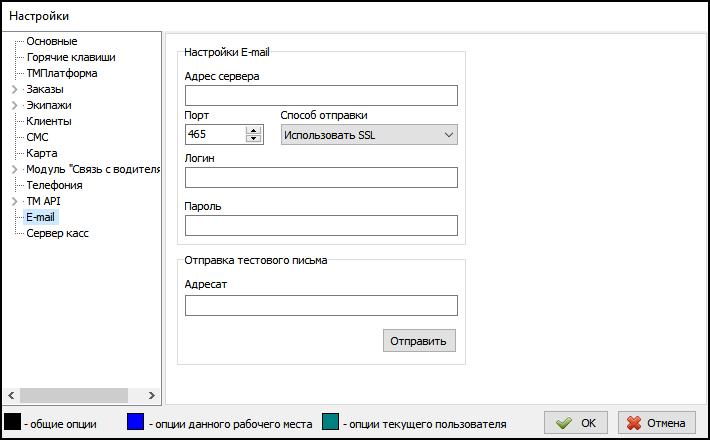The height and width of the screenshot is (440, 710).
Task: Open Горячие клавиши settings section
Action: [x=70, y=58]
